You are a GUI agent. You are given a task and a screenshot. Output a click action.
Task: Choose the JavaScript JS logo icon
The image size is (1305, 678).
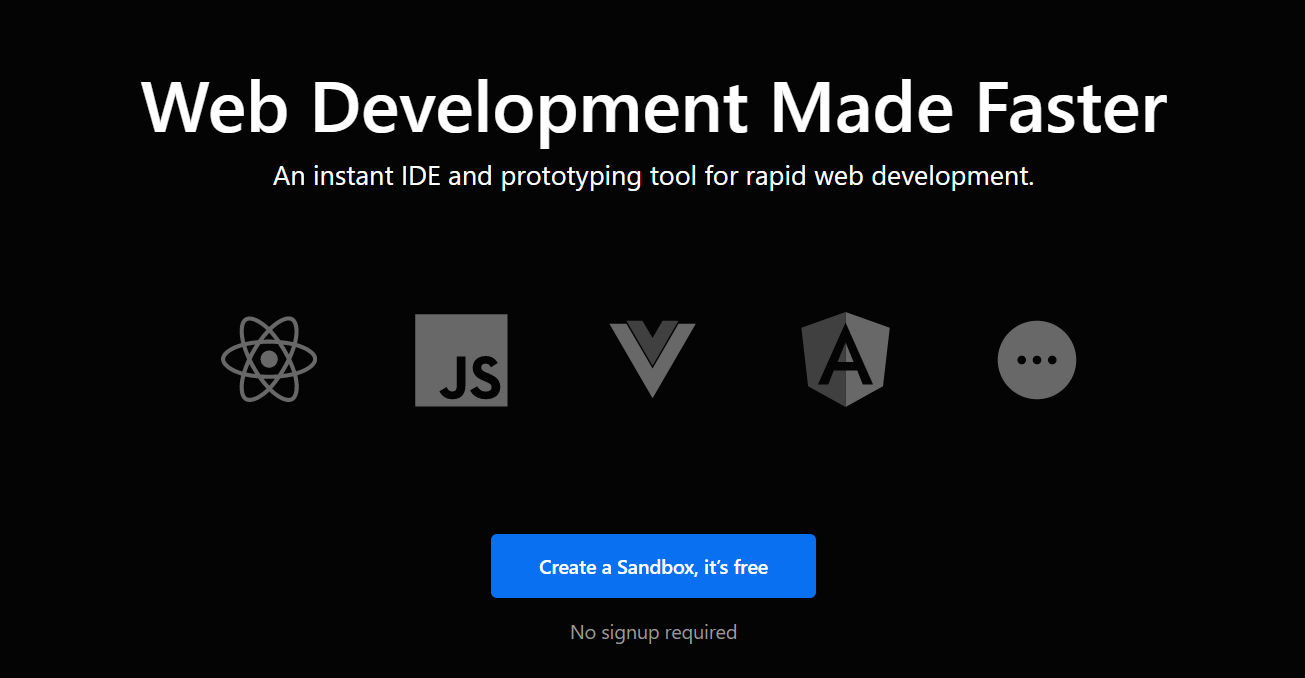click(x=461, y=360)
